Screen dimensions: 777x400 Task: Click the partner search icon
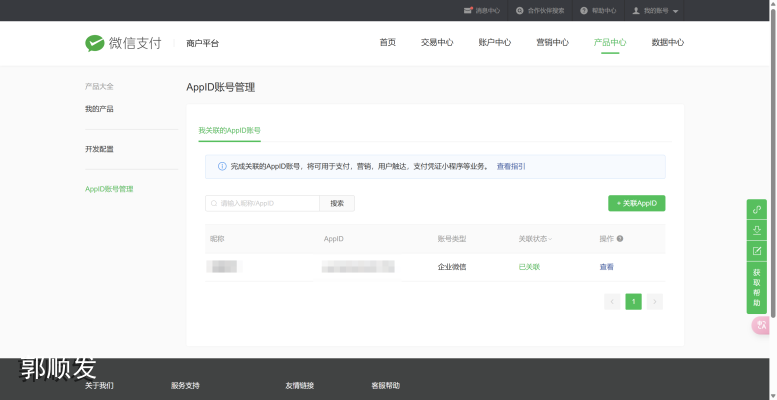coord(519,10)
